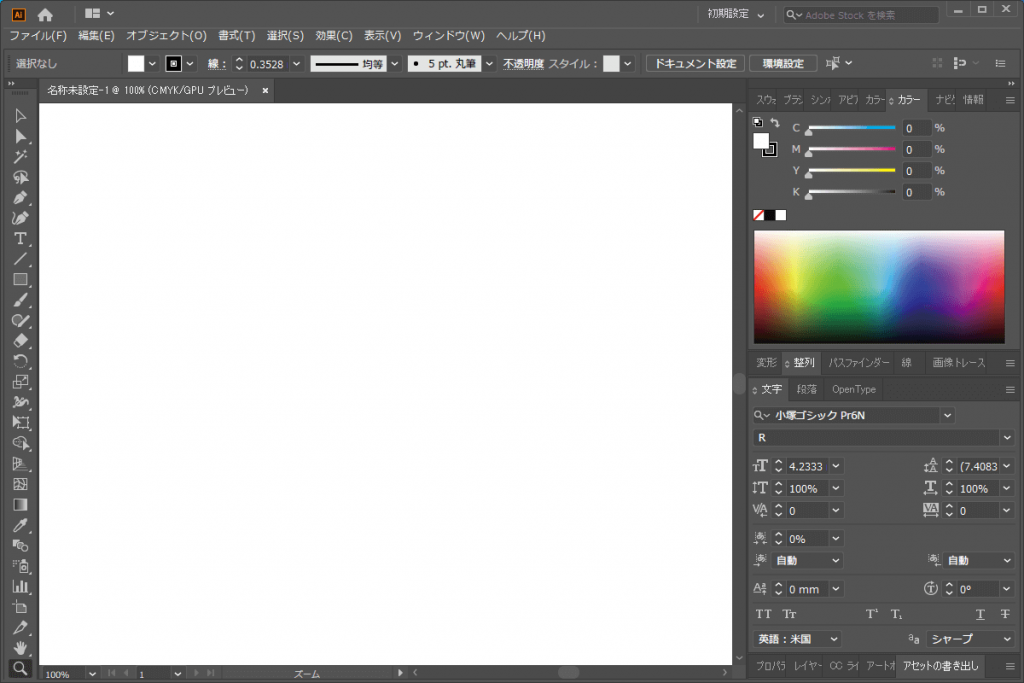Switch to the OpenType tab
This screenshot has width=1024, height=683.
(x=854, y=389)
